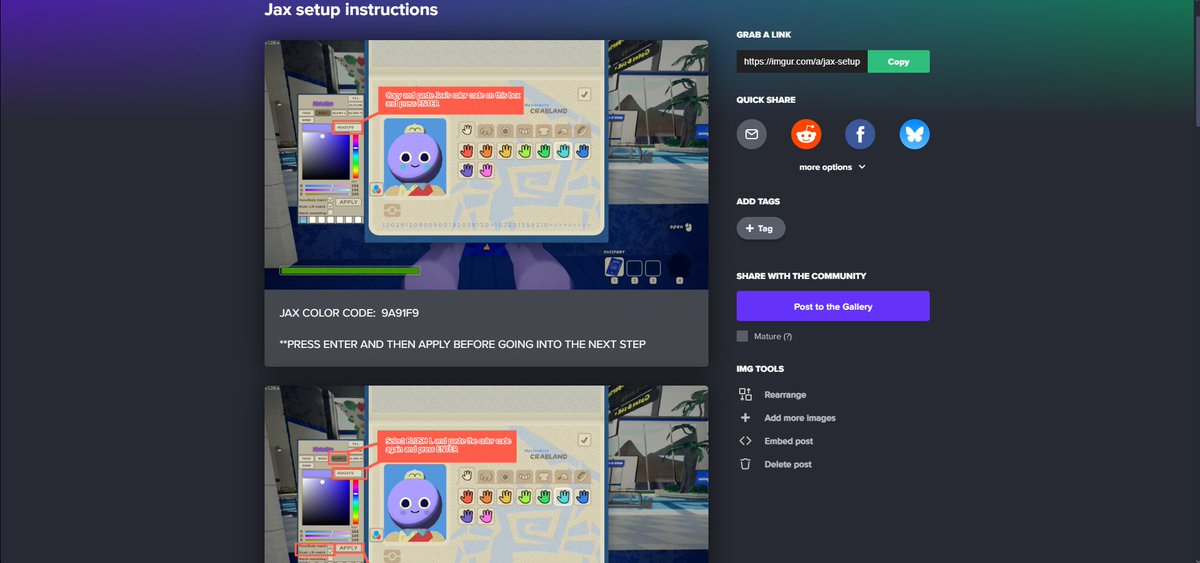The image size is (1200, 563).
Task: Open the first Jax color code image
Action: tap(486, 165)
